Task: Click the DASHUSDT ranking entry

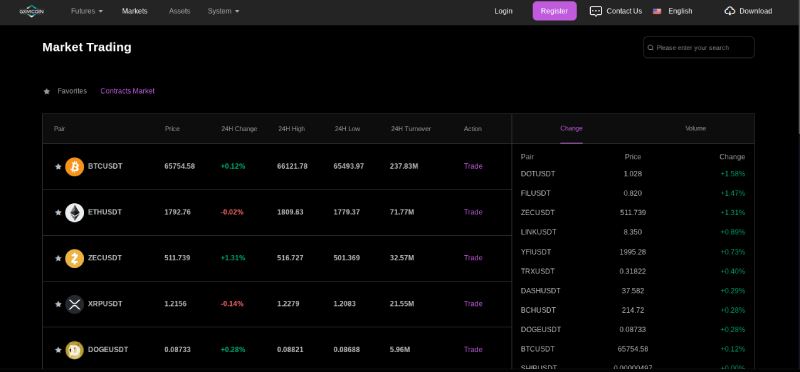Action: click(x=633, y=291)
